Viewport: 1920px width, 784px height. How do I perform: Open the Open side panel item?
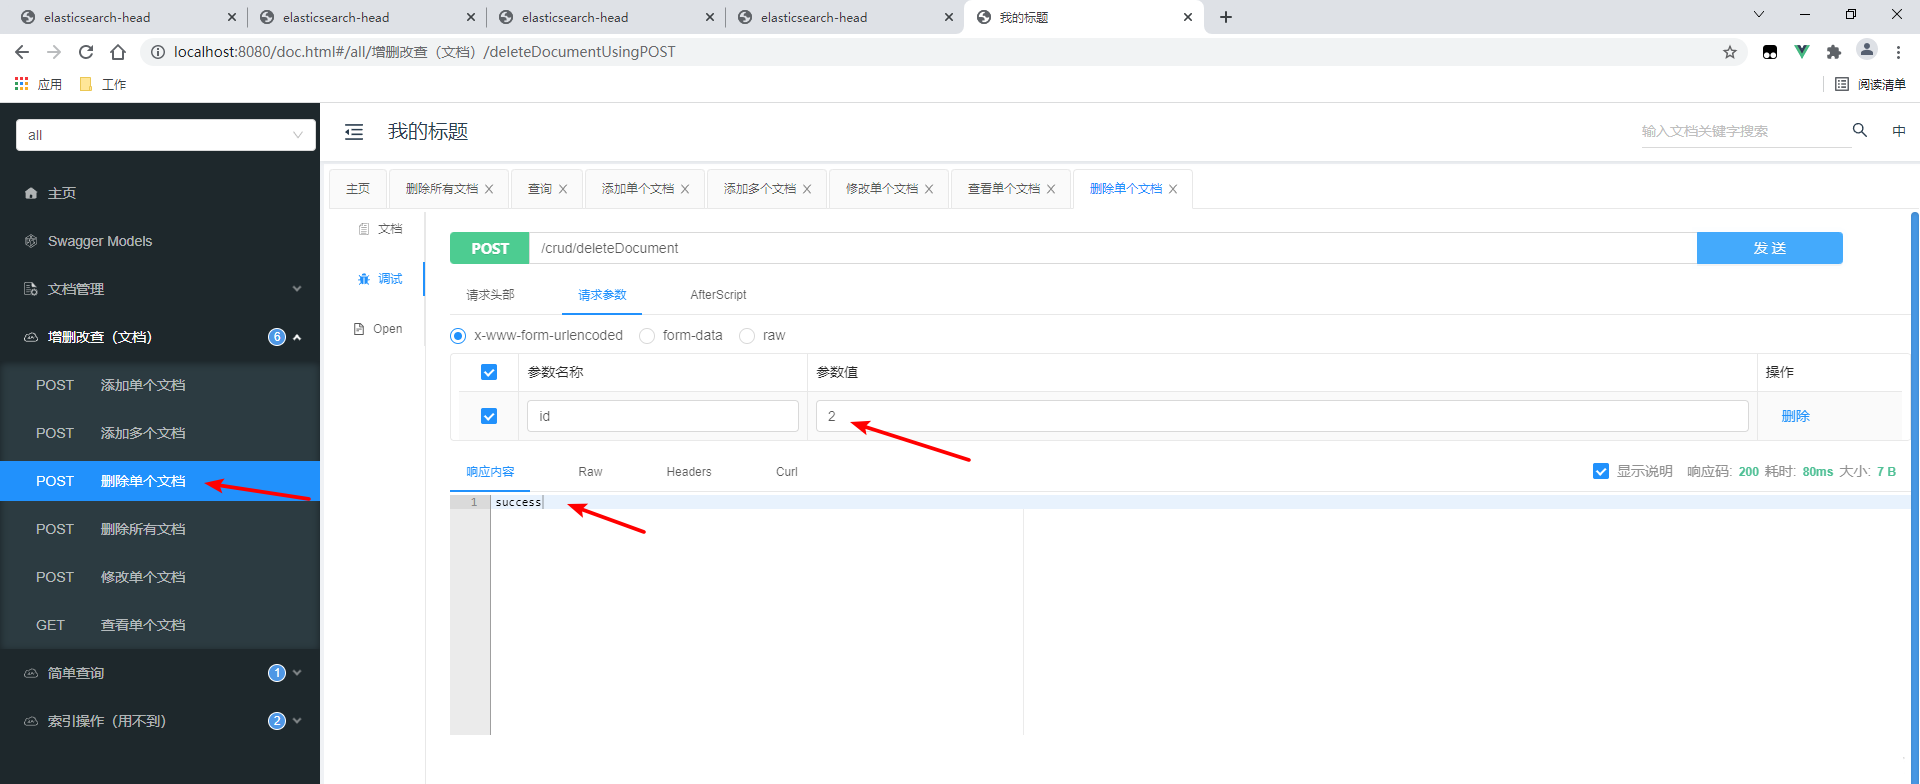point(378,329)
